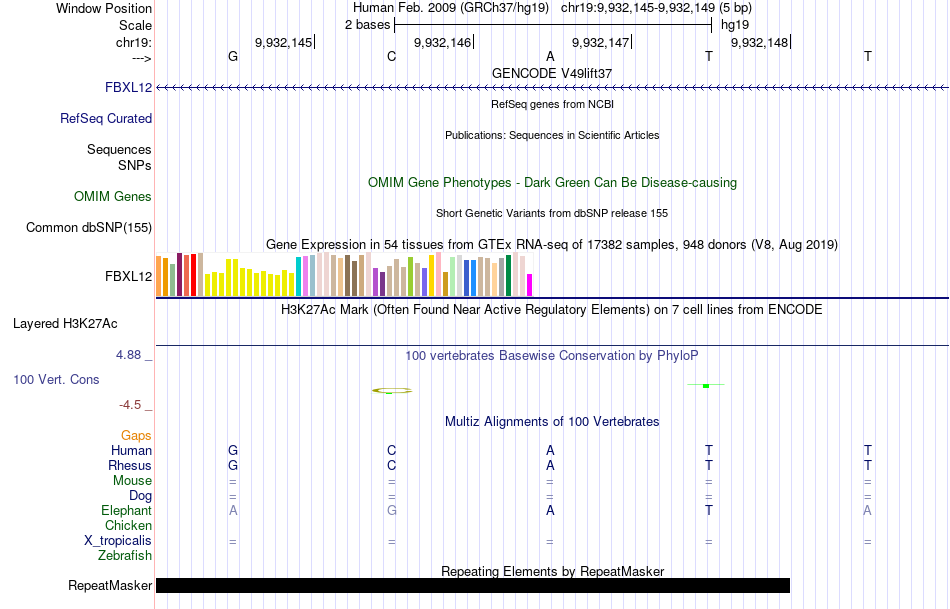This screenshot has height=609, width=950.
Task: Click the 100 Vert. Cons track label
Action: 56,379
